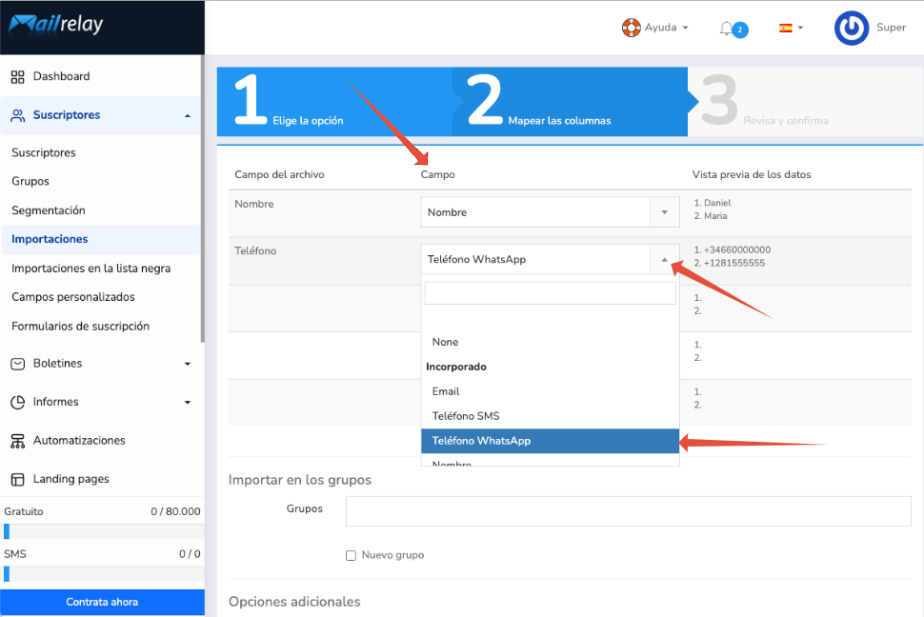The image size is (924, 617).
Task: Click the Ayuda lifebuoy icon
Action: 631,28
